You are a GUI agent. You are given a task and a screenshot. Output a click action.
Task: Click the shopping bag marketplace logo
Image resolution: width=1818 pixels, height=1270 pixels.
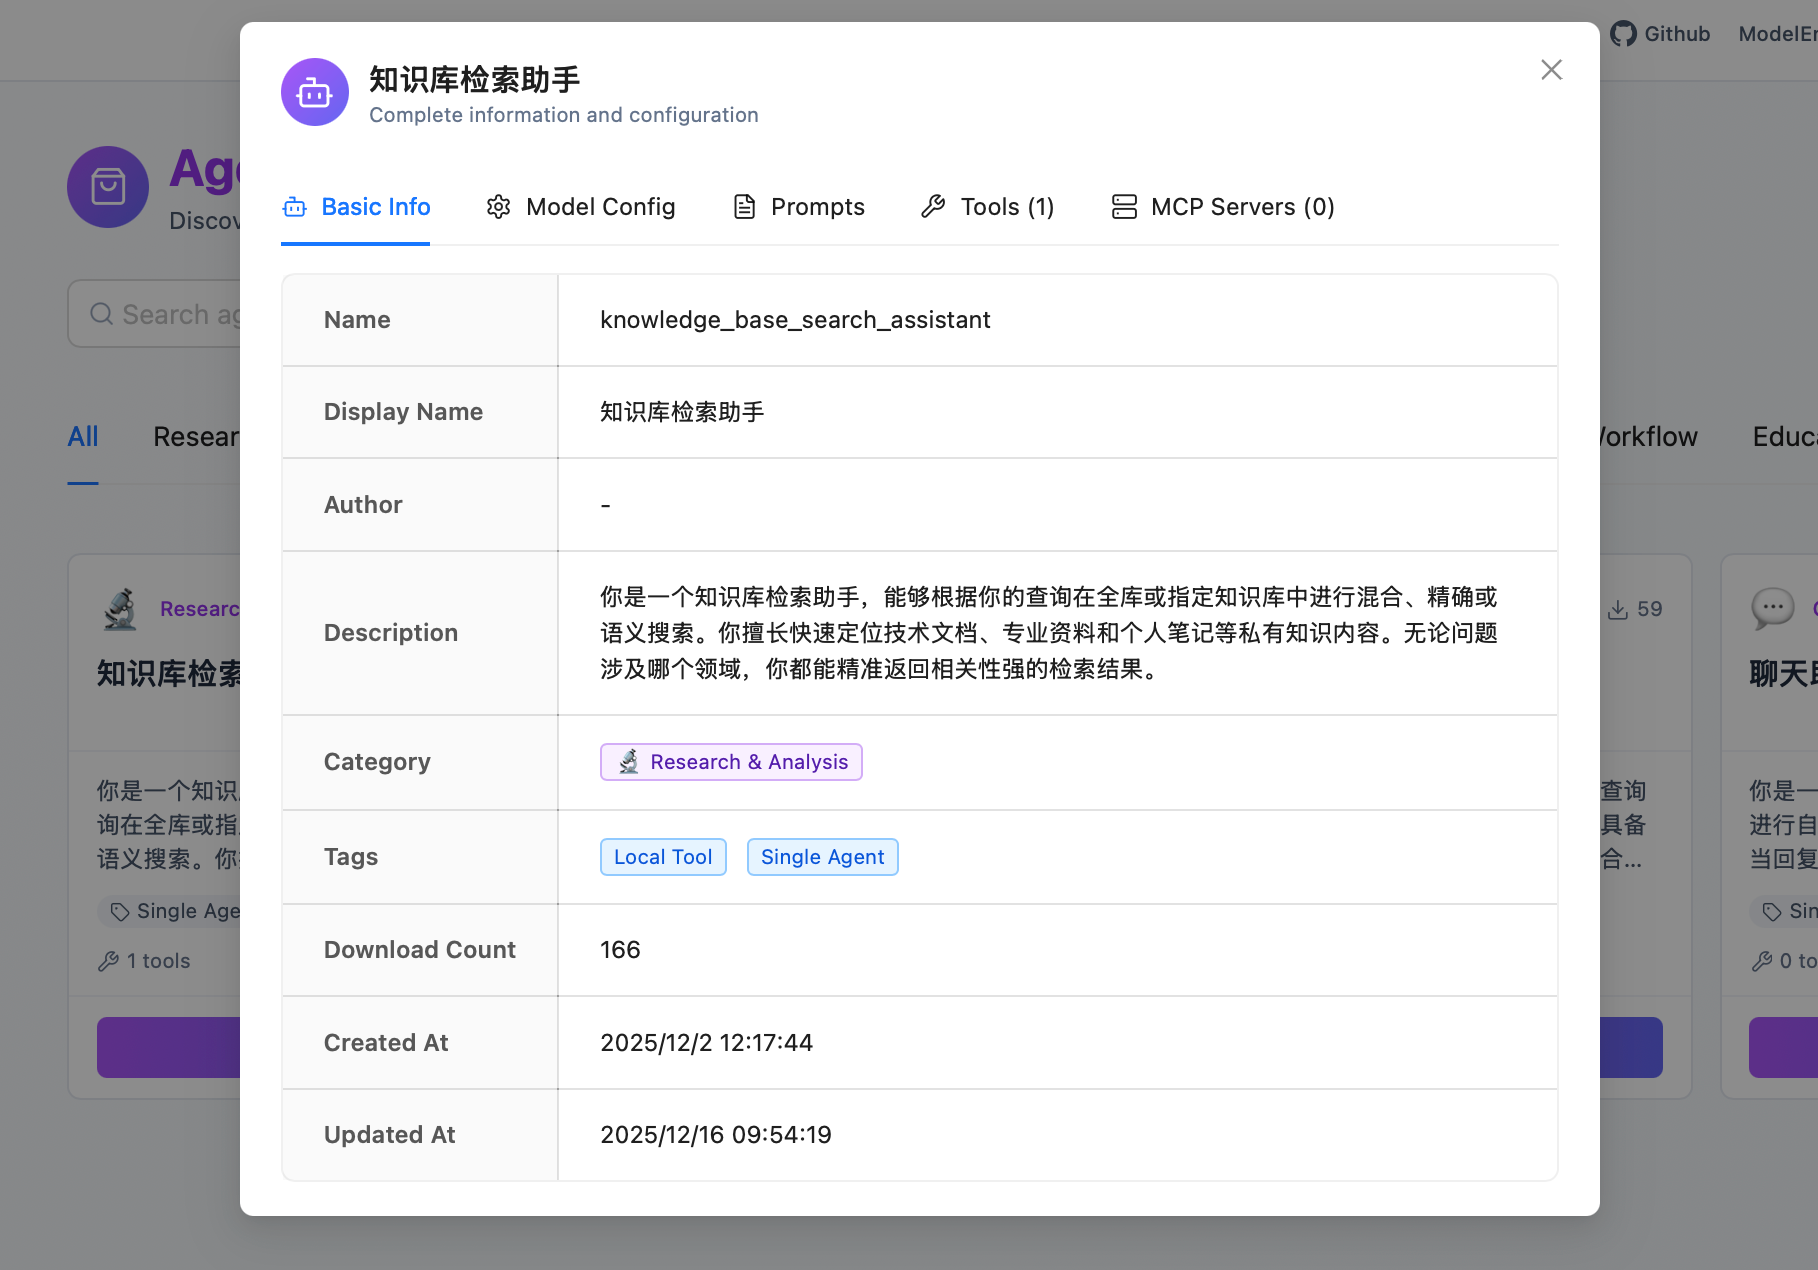pyautogui.click(x=108, y=187)
